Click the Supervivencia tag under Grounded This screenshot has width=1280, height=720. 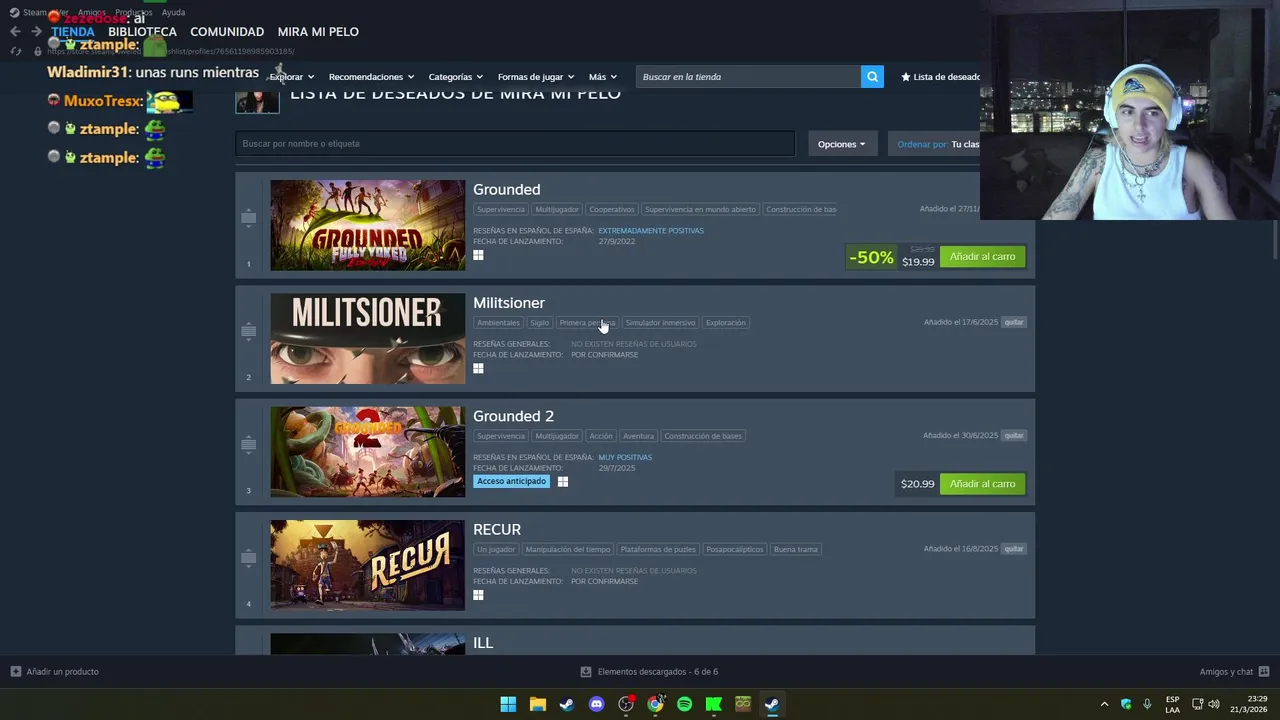click(500, 210)
